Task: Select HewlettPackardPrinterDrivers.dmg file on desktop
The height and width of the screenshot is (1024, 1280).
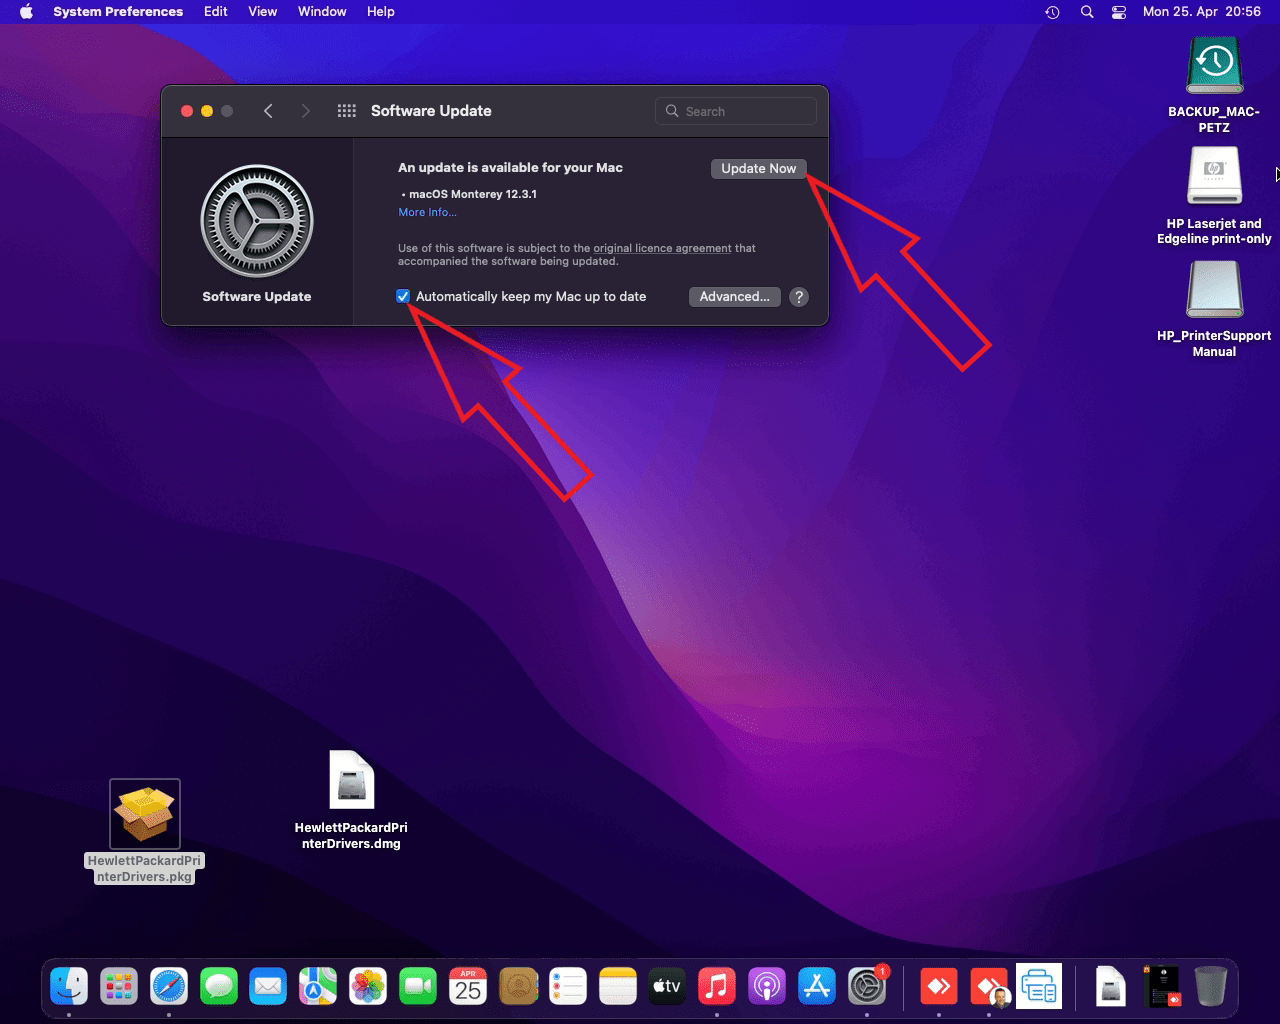Action: [x=351, y=780]
